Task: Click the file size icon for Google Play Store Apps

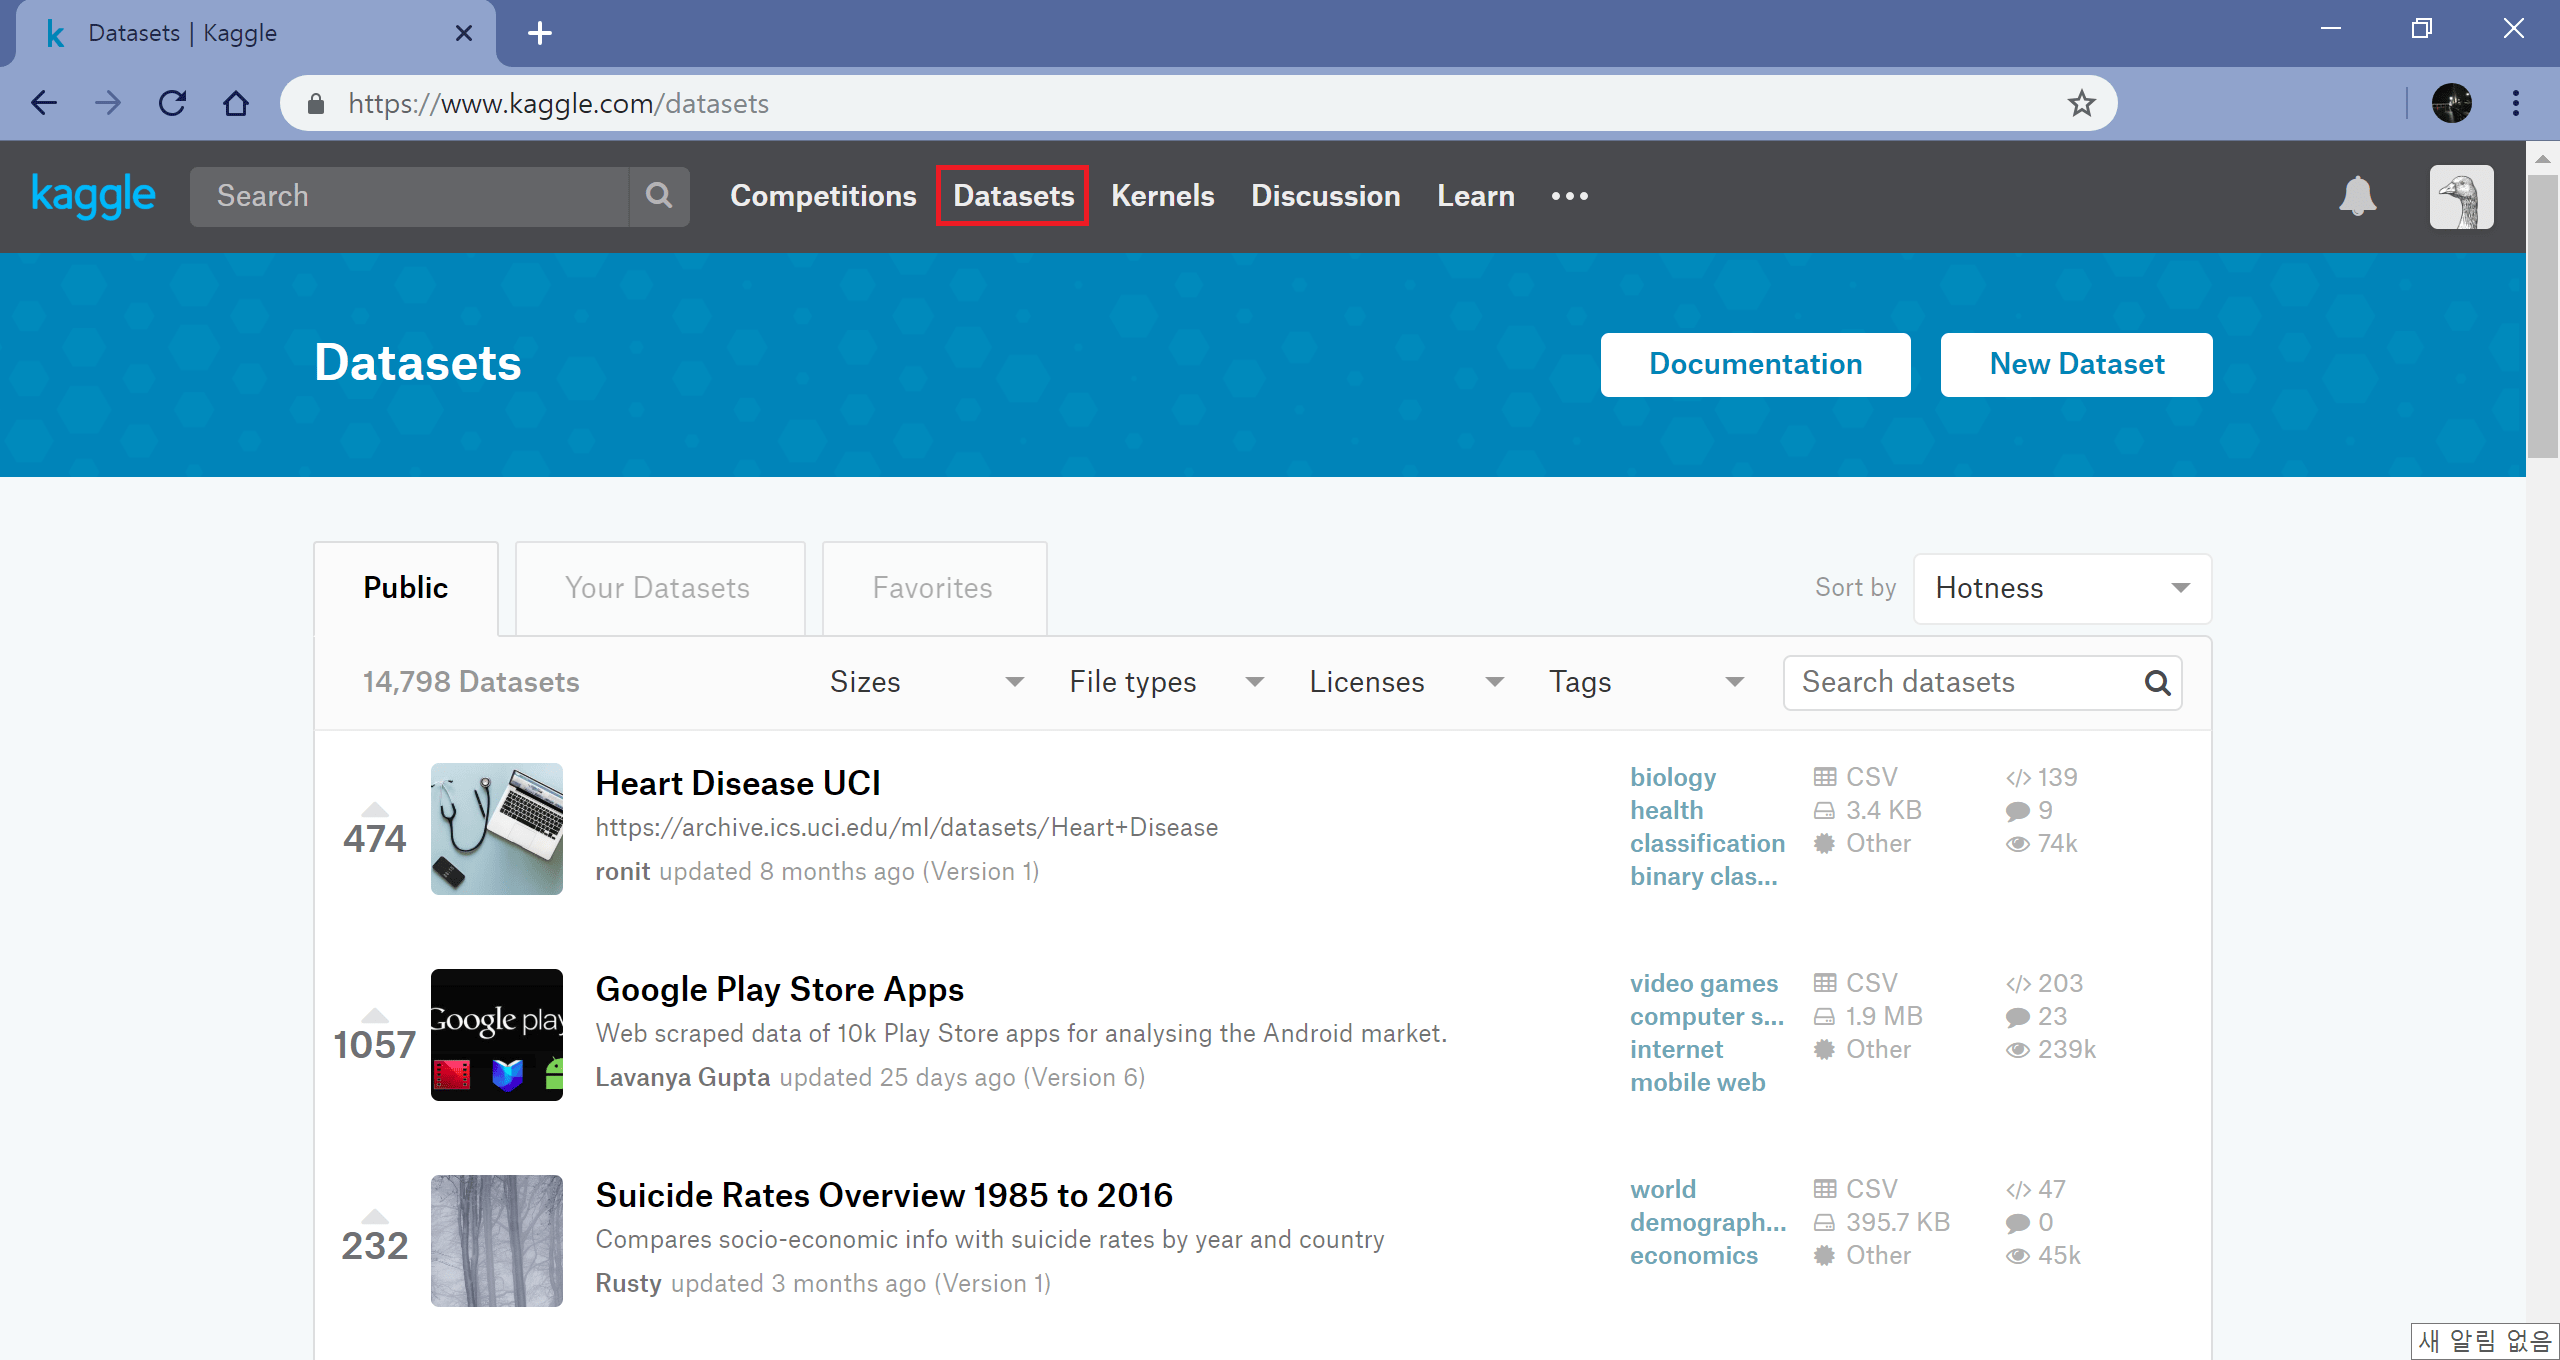Action: [1825, 1016]
